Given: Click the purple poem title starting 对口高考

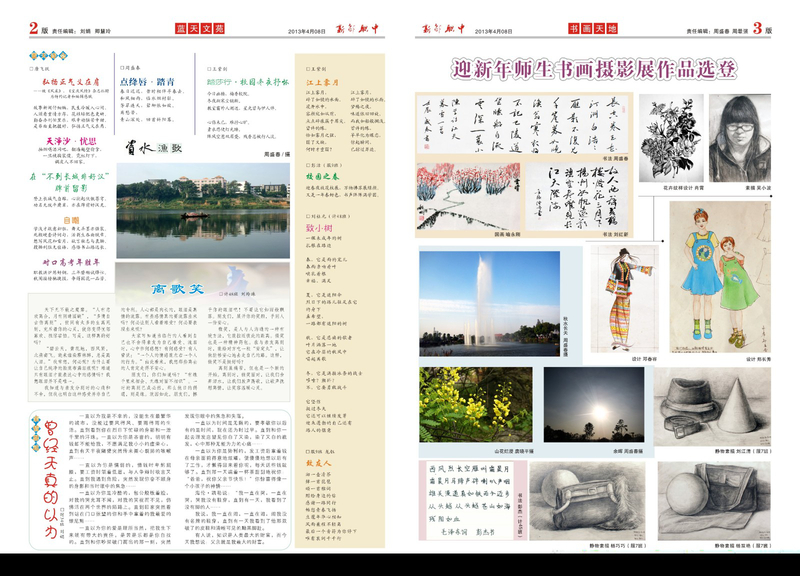Looking at the screenshot, I should pos(71,262).
